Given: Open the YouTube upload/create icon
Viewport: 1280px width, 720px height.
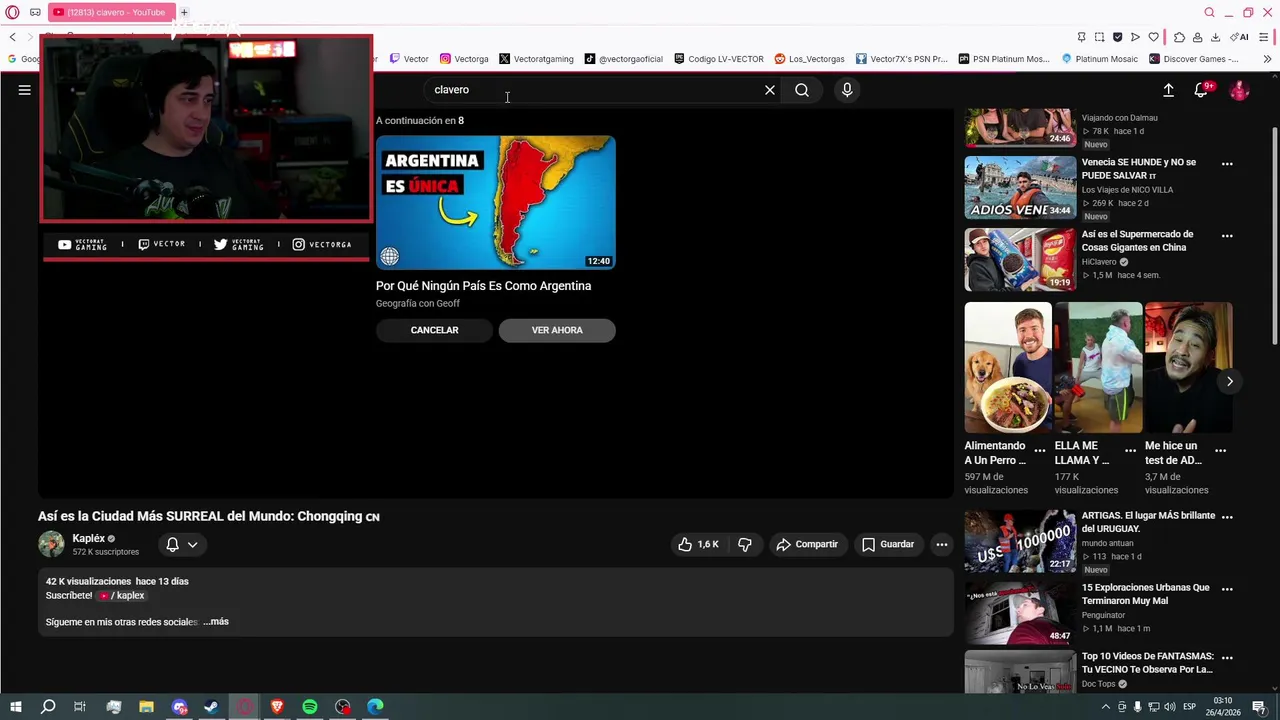Looking at the screenshot, I should (1168, 90).
